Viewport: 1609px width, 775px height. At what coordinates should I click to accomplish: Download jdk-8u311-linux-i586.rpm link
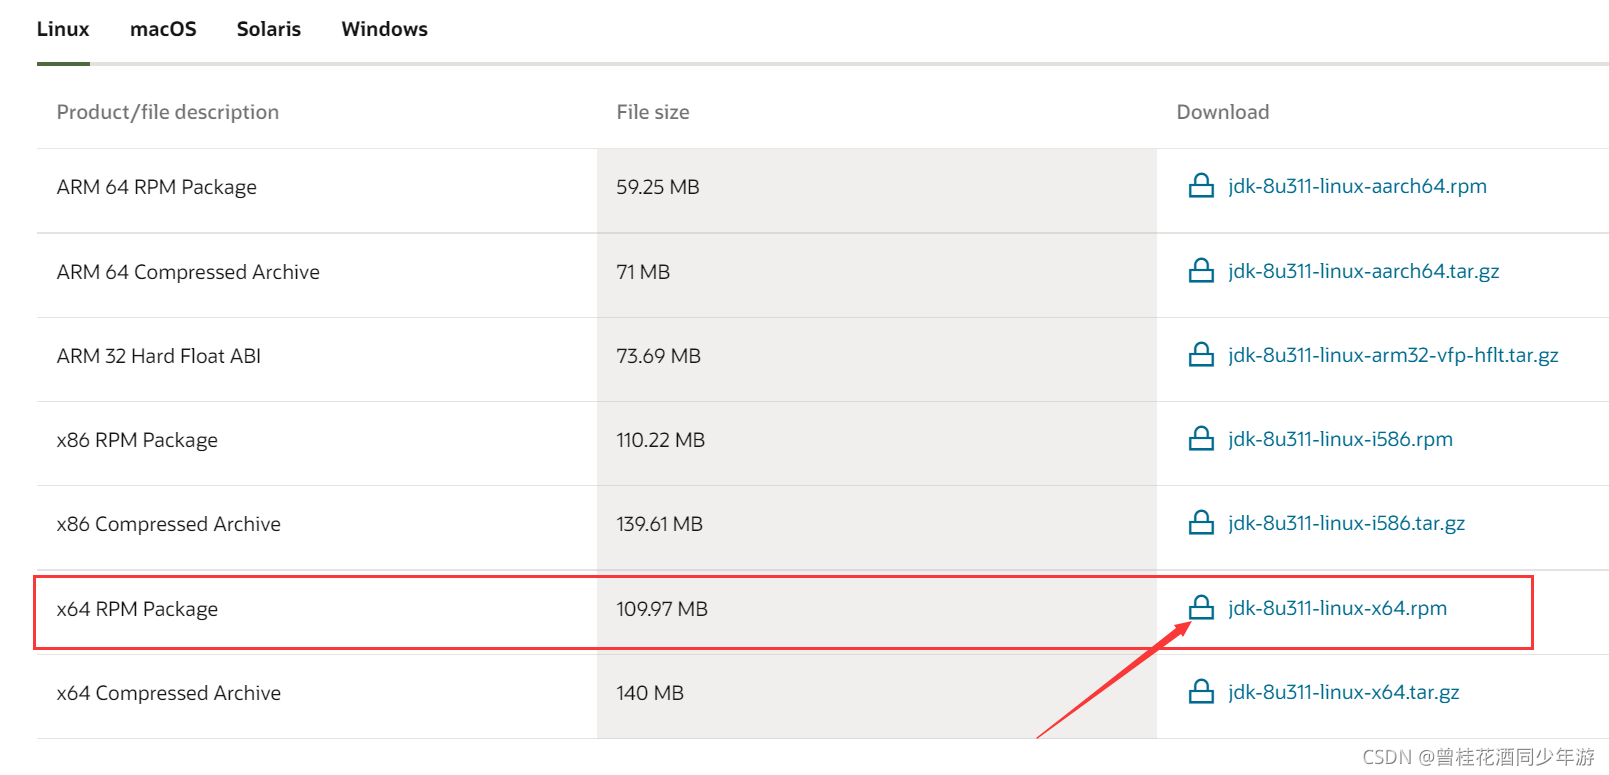1340,439
